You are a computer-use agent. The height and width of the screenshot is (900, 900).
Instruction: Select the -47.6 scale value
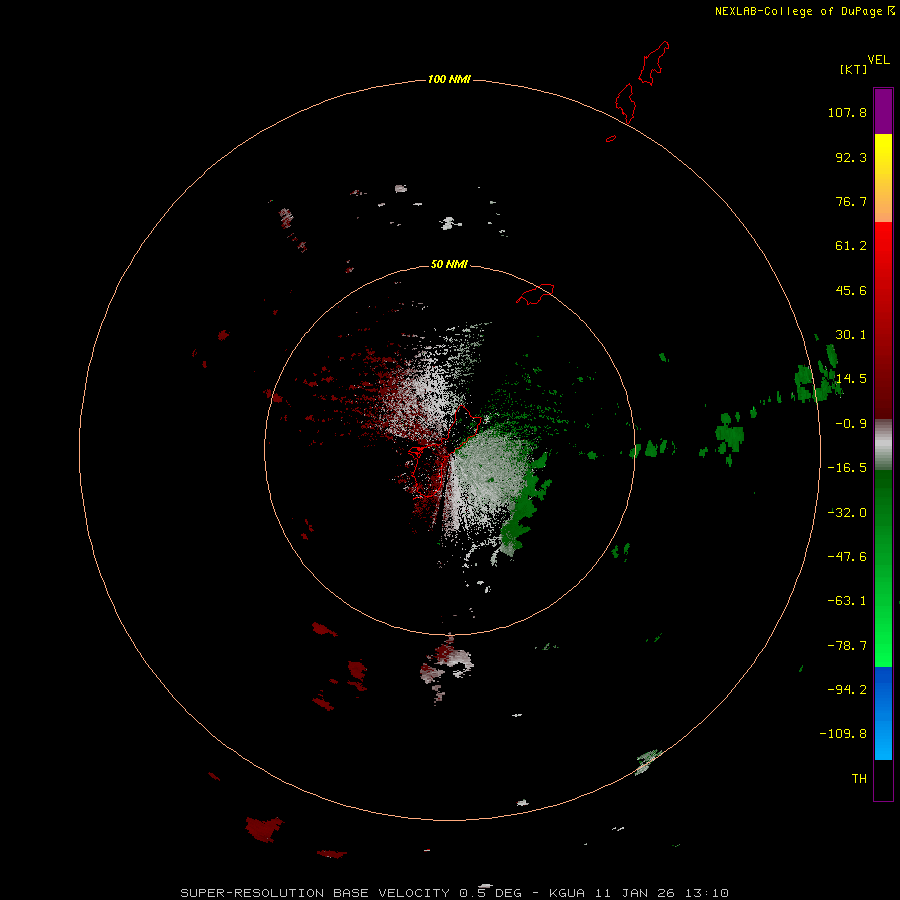click(847, 557)
